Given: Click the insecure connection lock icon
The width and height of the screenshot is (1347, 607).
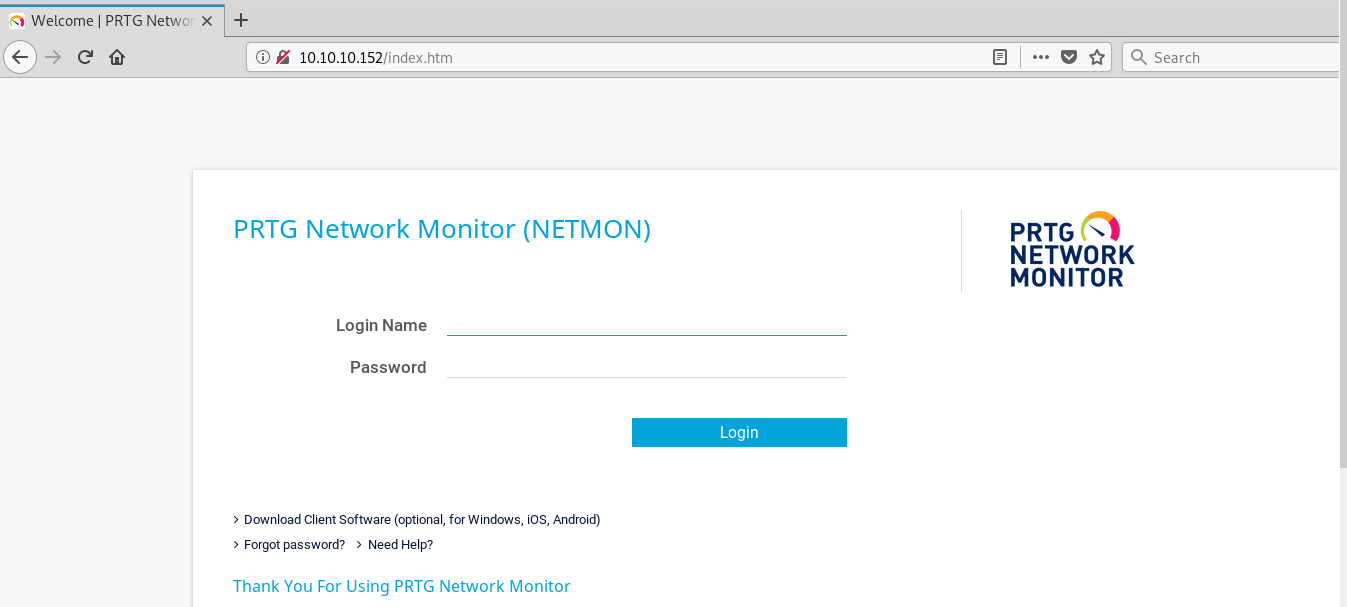Looking at the screenshot, I should pos(283,57).
